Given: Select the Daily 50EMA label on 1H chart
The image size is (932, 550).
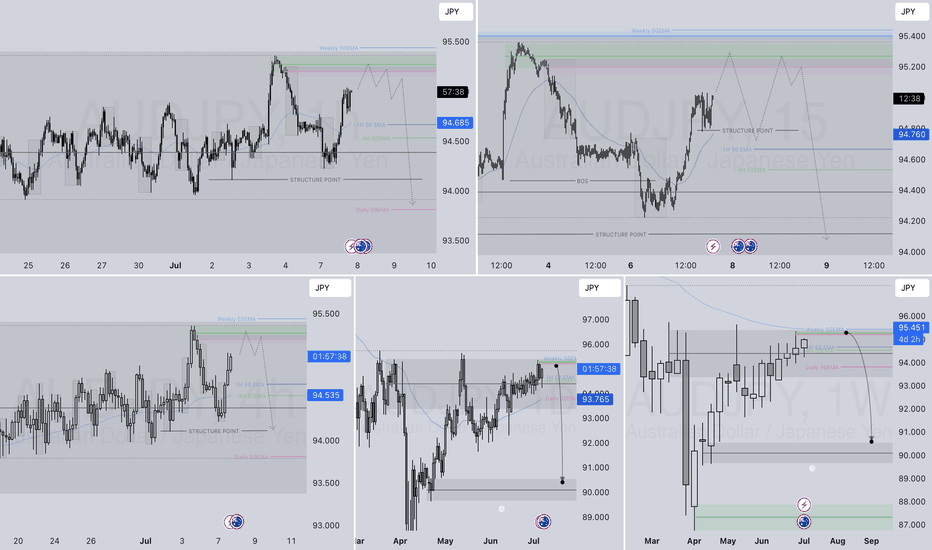Looking at the screenshot, I should pos(372,210).
